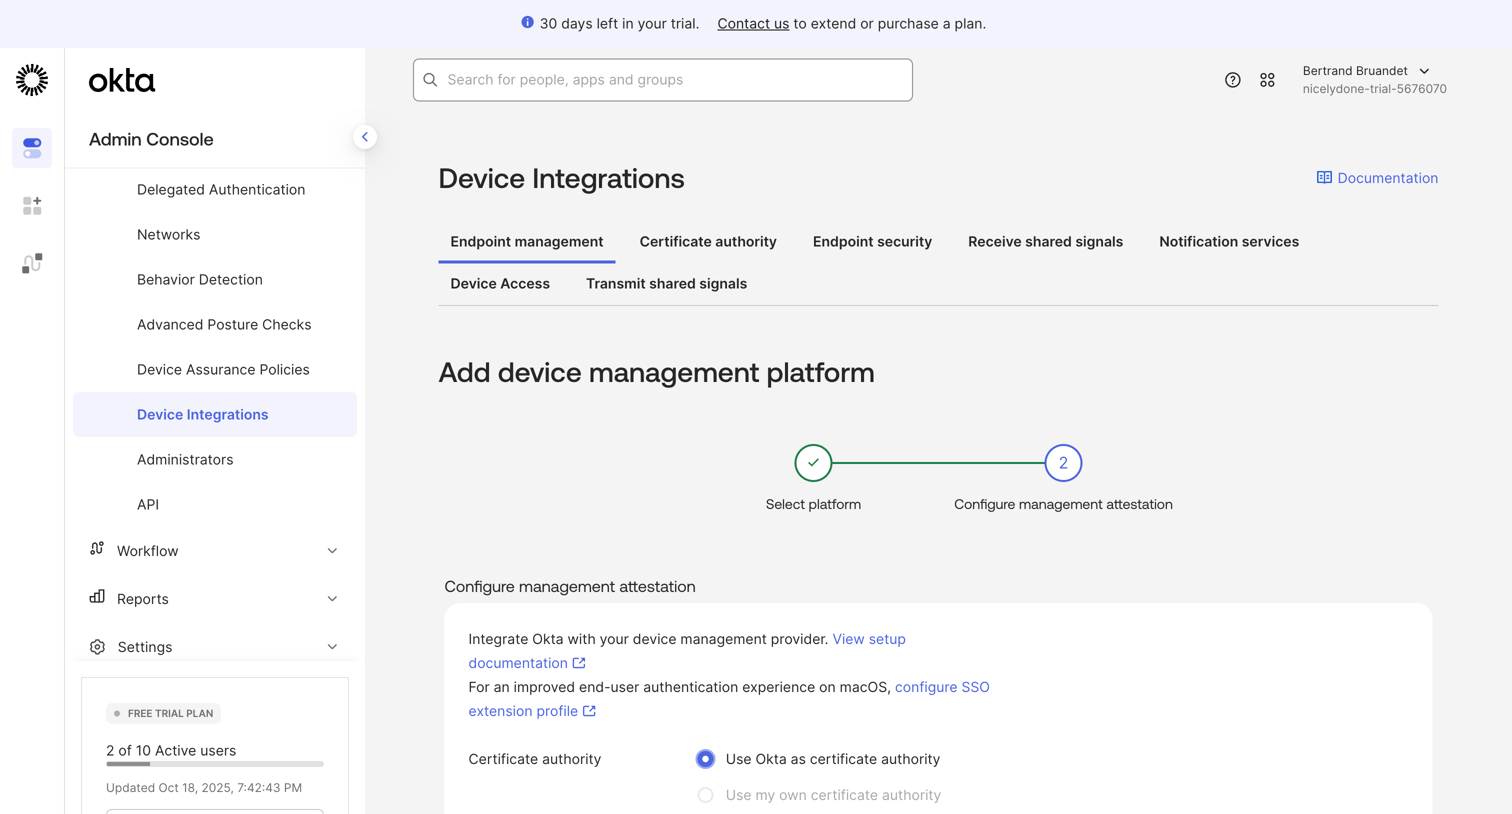
Task: Open the Bertrand Bruandet account dropdown
Action: (1374, 80)
